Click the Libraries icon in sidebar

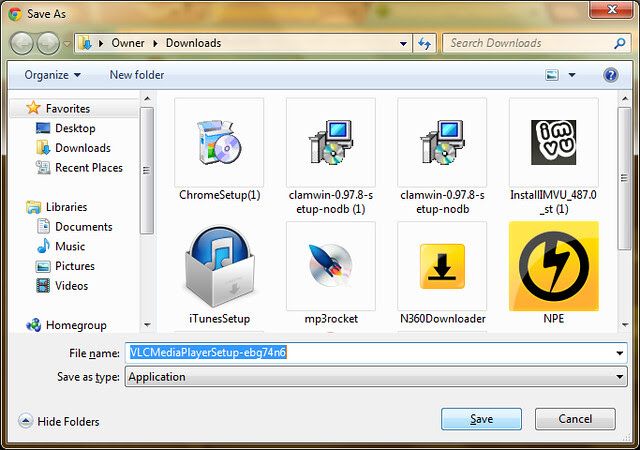click(33, 207)
